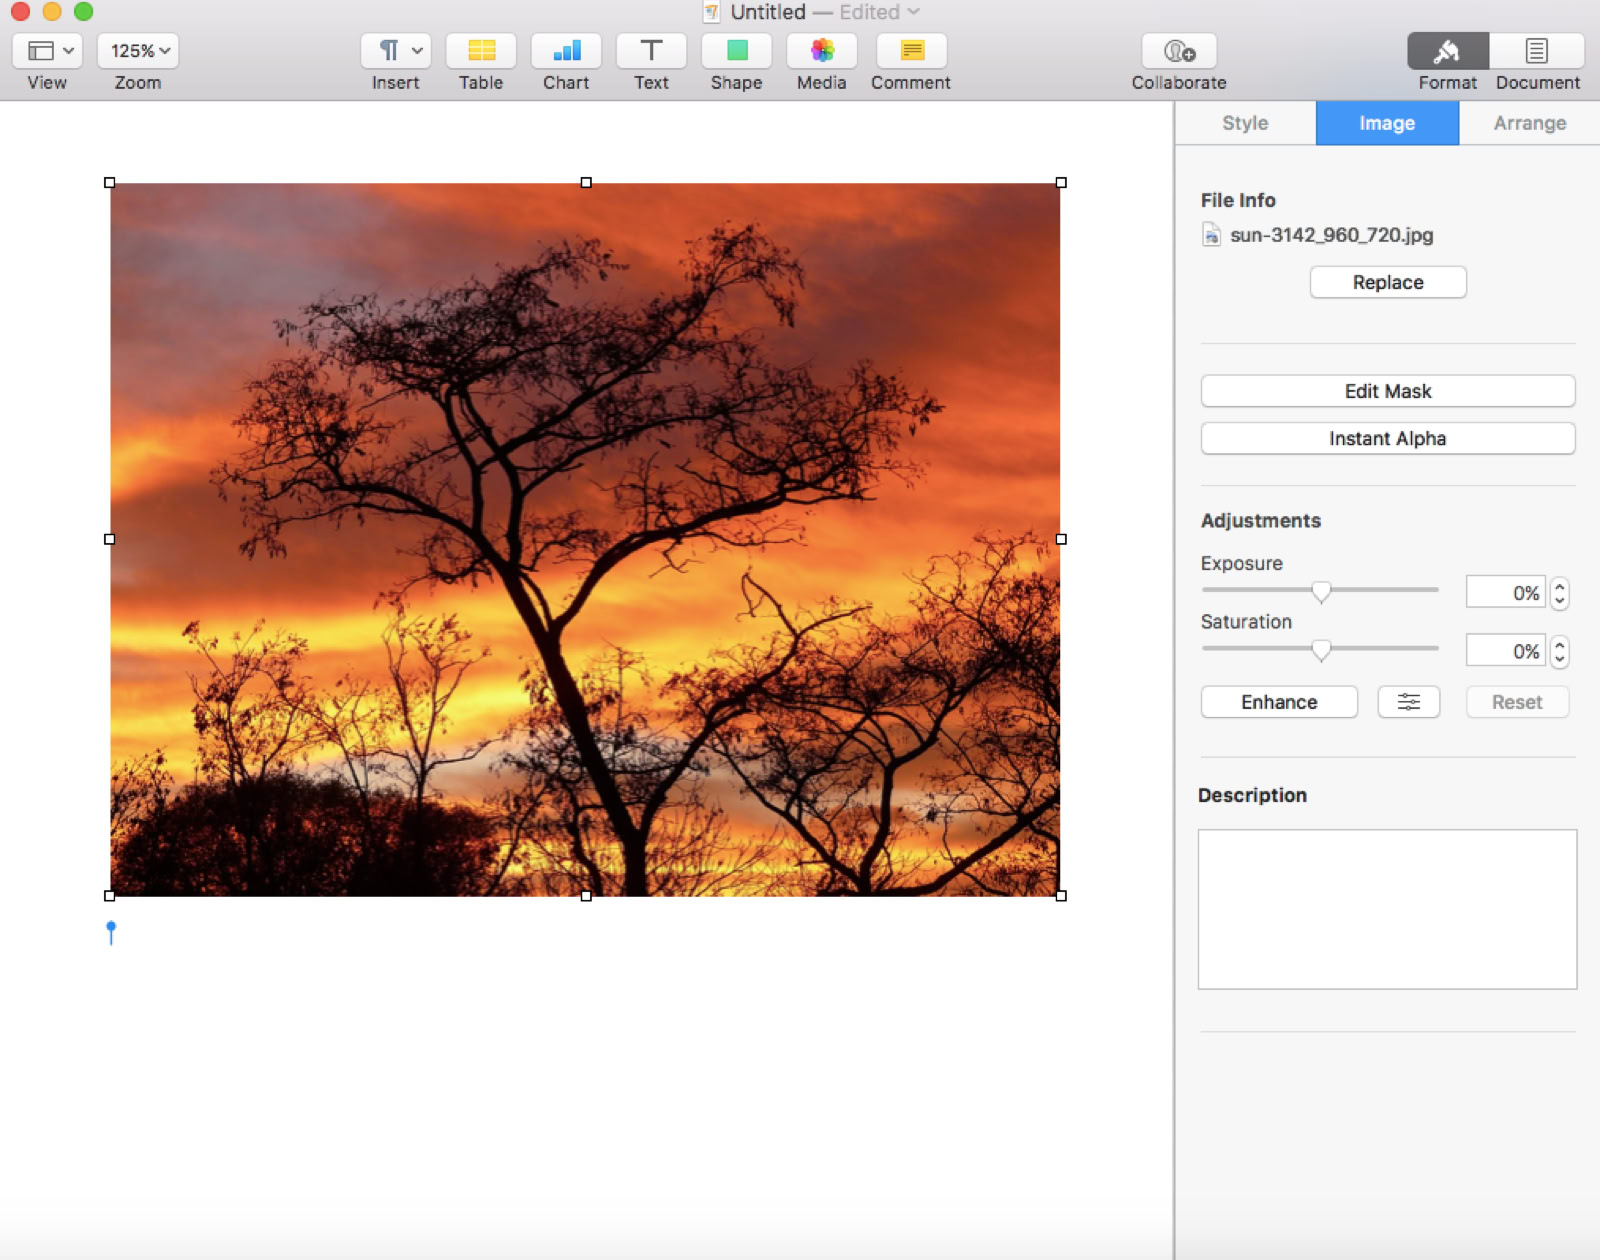Switch to the Arrange tab
This screenshot has height=1260, width=1600.
click(x=1529, y=123)
